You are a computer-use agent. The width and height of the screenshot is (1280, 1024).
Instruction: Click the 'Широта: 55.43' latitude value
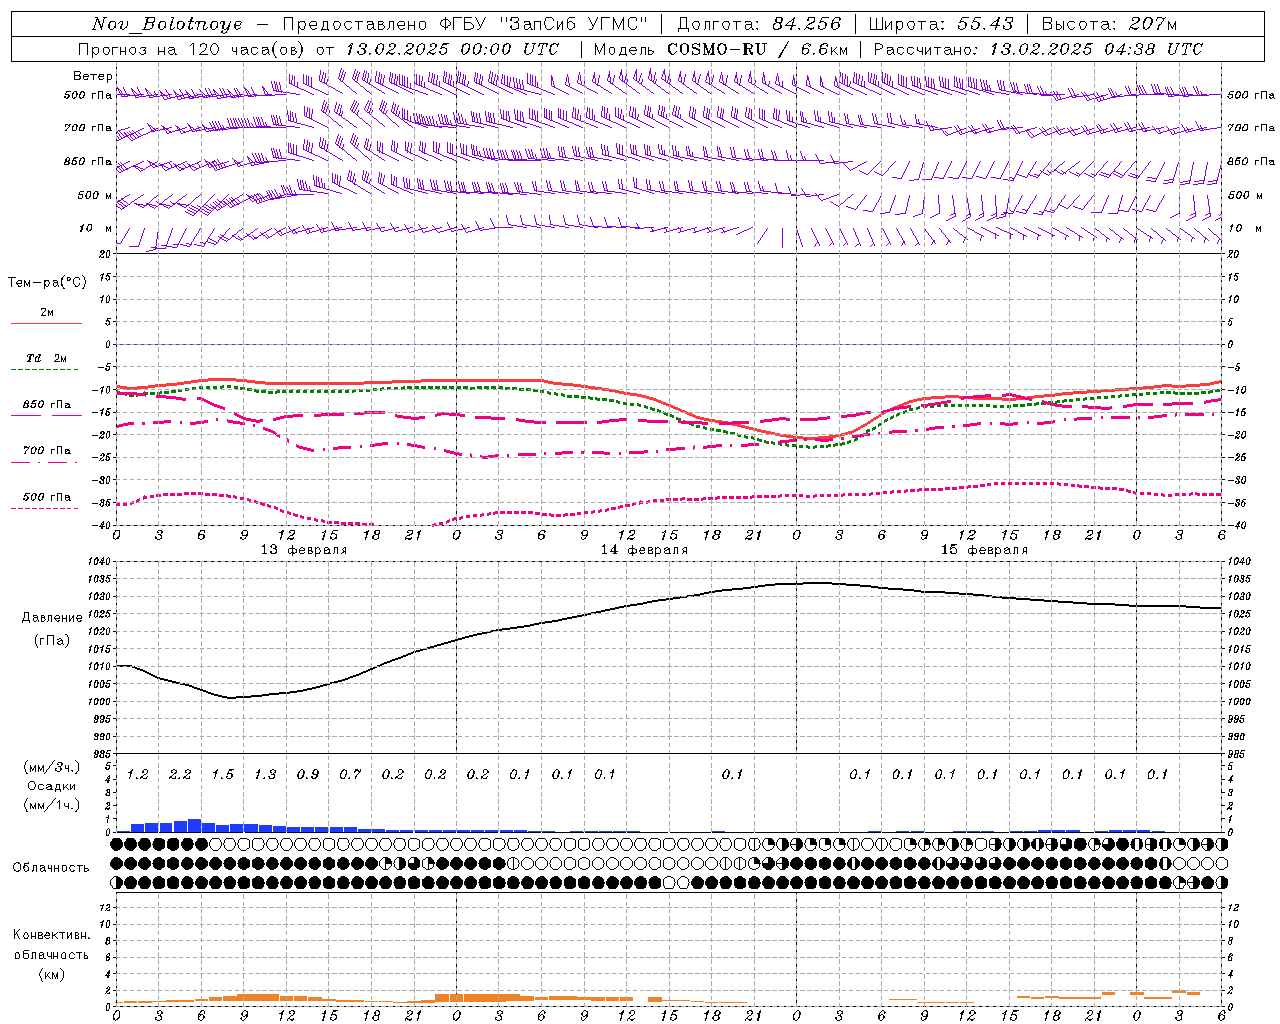pos(941,24)
